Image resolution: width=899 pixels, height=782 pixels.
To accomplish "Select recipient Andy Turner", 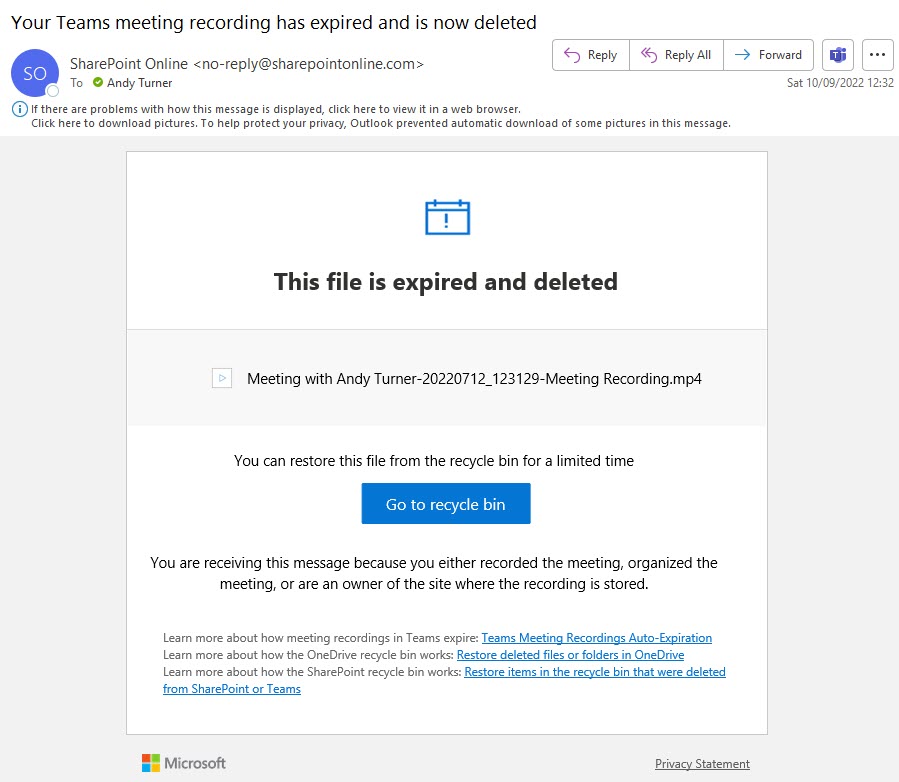I will (140, 83).
